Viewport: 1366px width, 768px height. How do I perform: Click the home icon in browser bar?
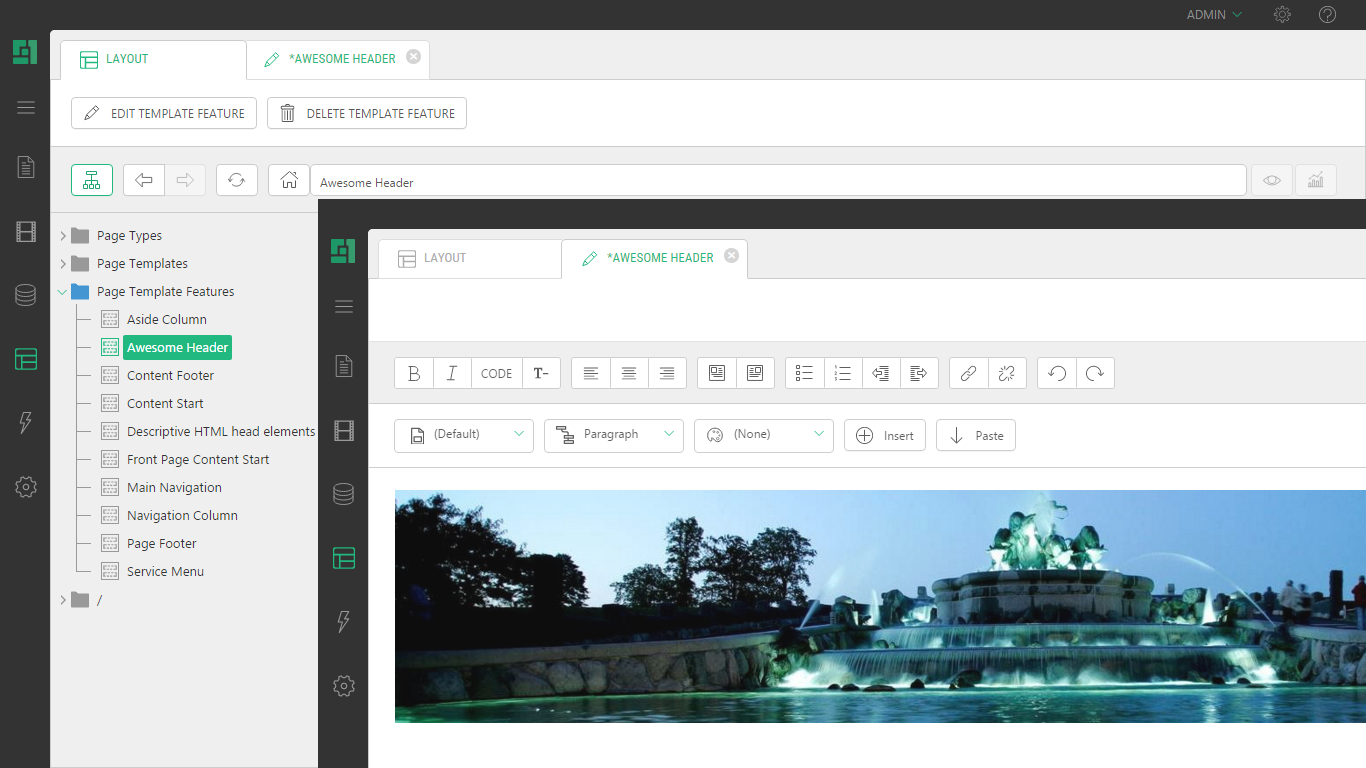click(x=289, y=180)
